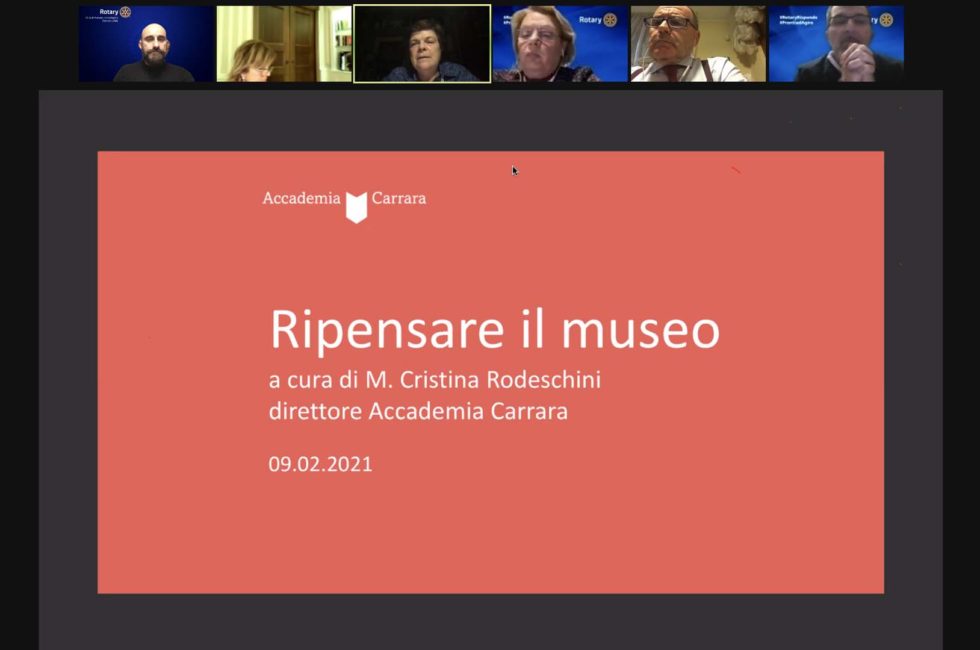Click Rotary wheel logo in first video tile

click(x=125, y=12)
